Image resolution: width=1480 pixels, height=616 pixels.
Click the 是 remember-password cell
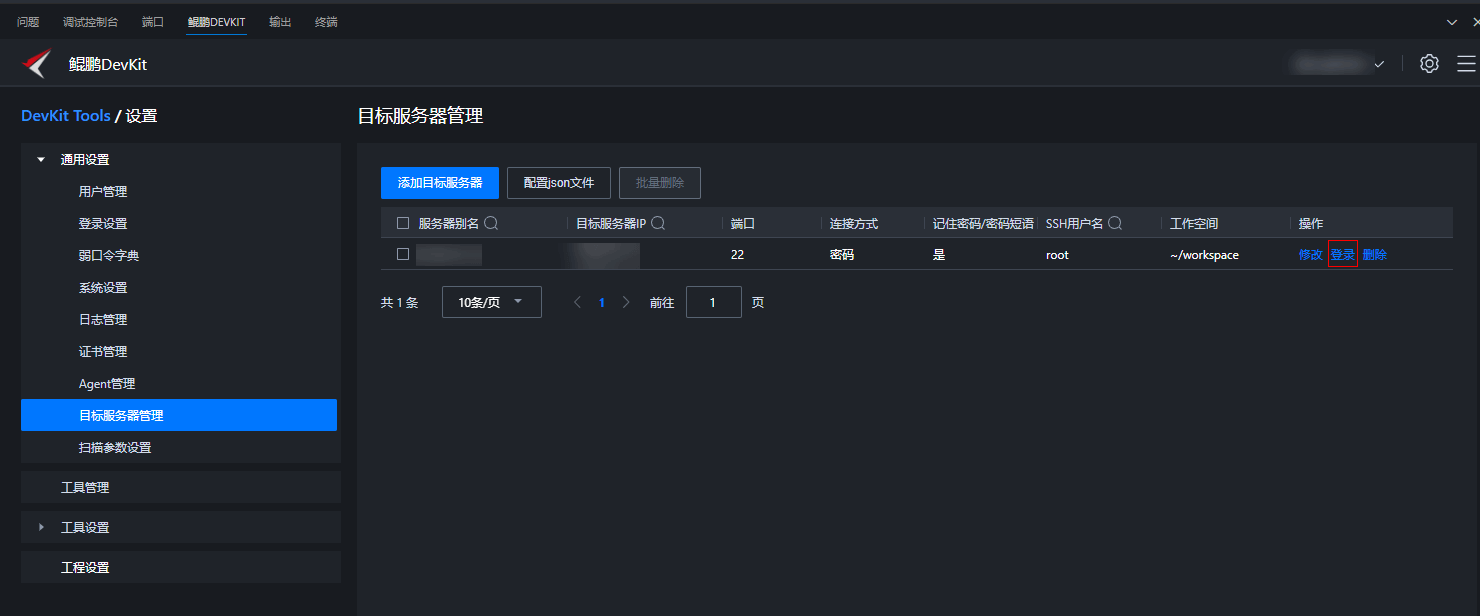[939, 255]
